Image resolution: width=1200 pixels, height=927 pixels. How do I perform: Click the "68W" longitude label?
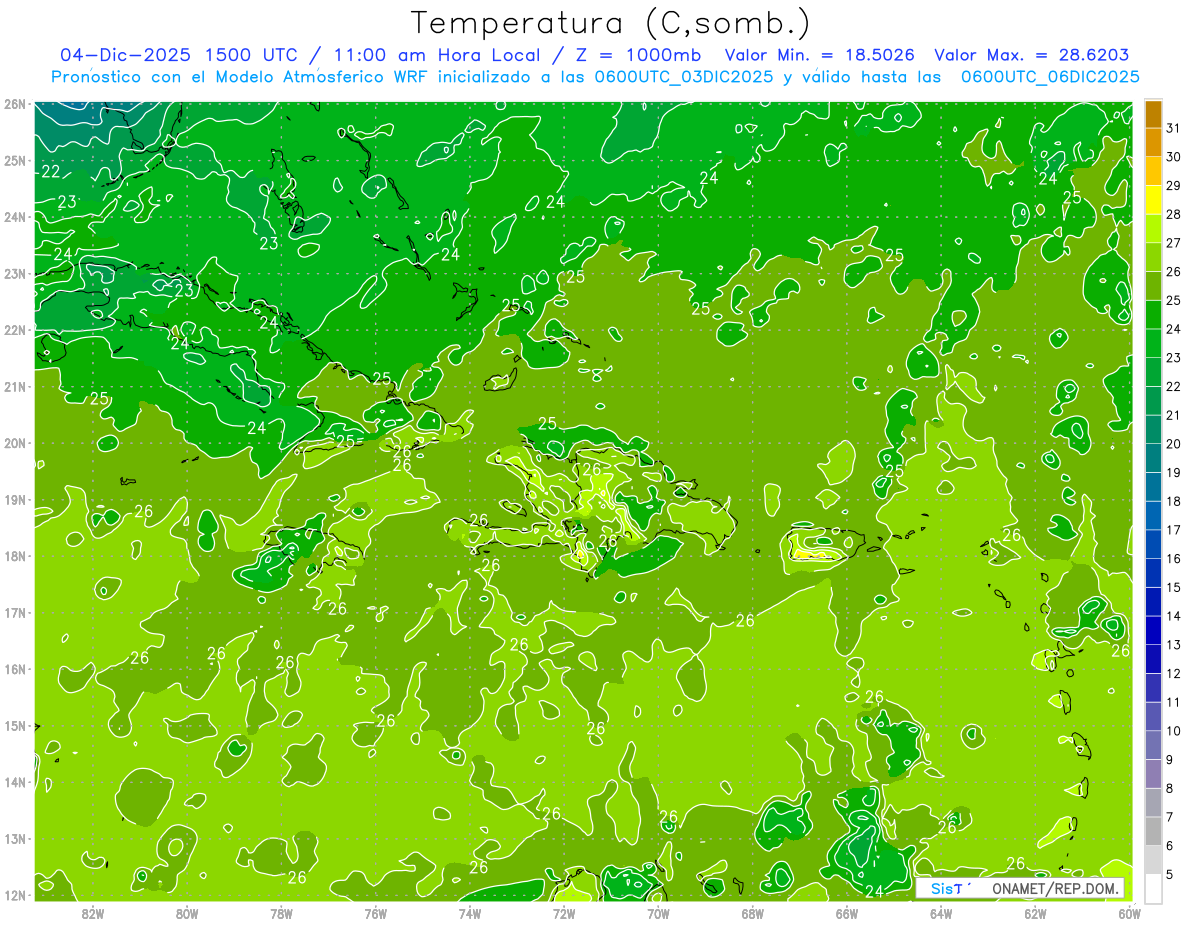pos(752,913)
